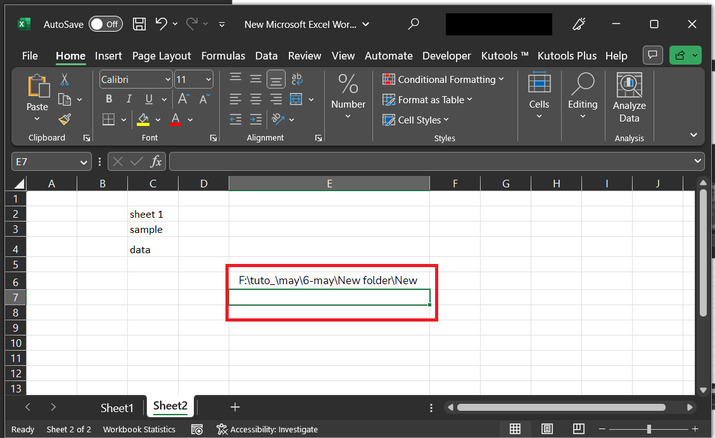Image resolution: width=715 pixels, height=438 pixels.
Task: Click Workbook Statistics in status bar
Action: pyautogui.click(x=139, y=429)
